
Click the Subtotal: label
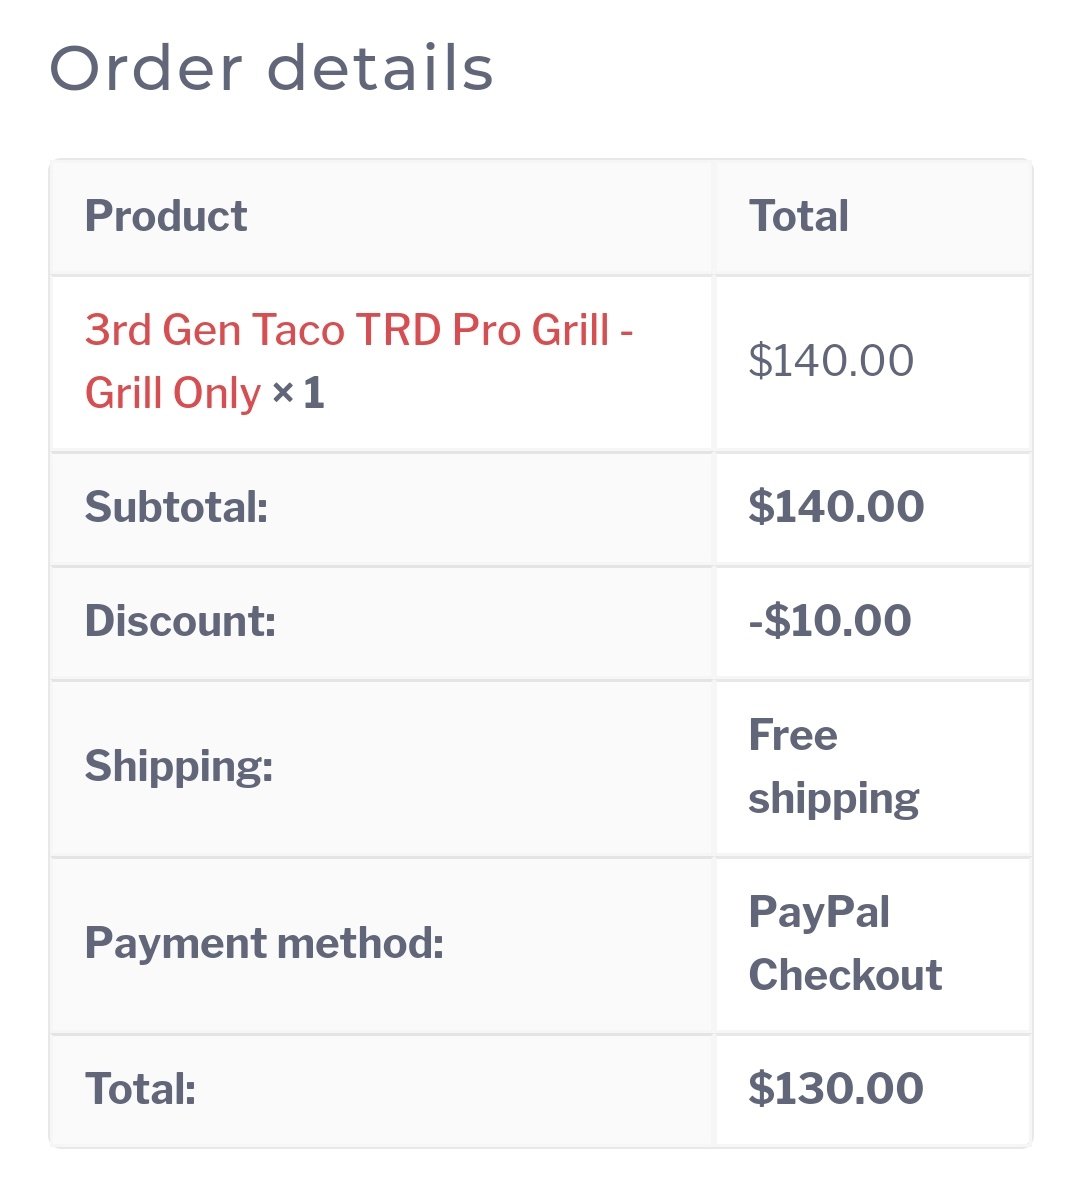(176, 506)
